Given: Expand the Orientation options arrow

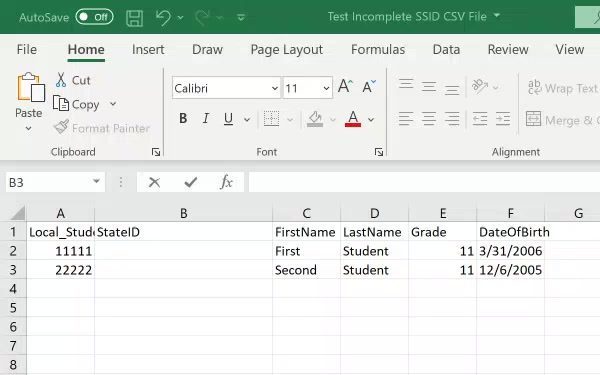Looking at the screenshot, I should [496, 88].
